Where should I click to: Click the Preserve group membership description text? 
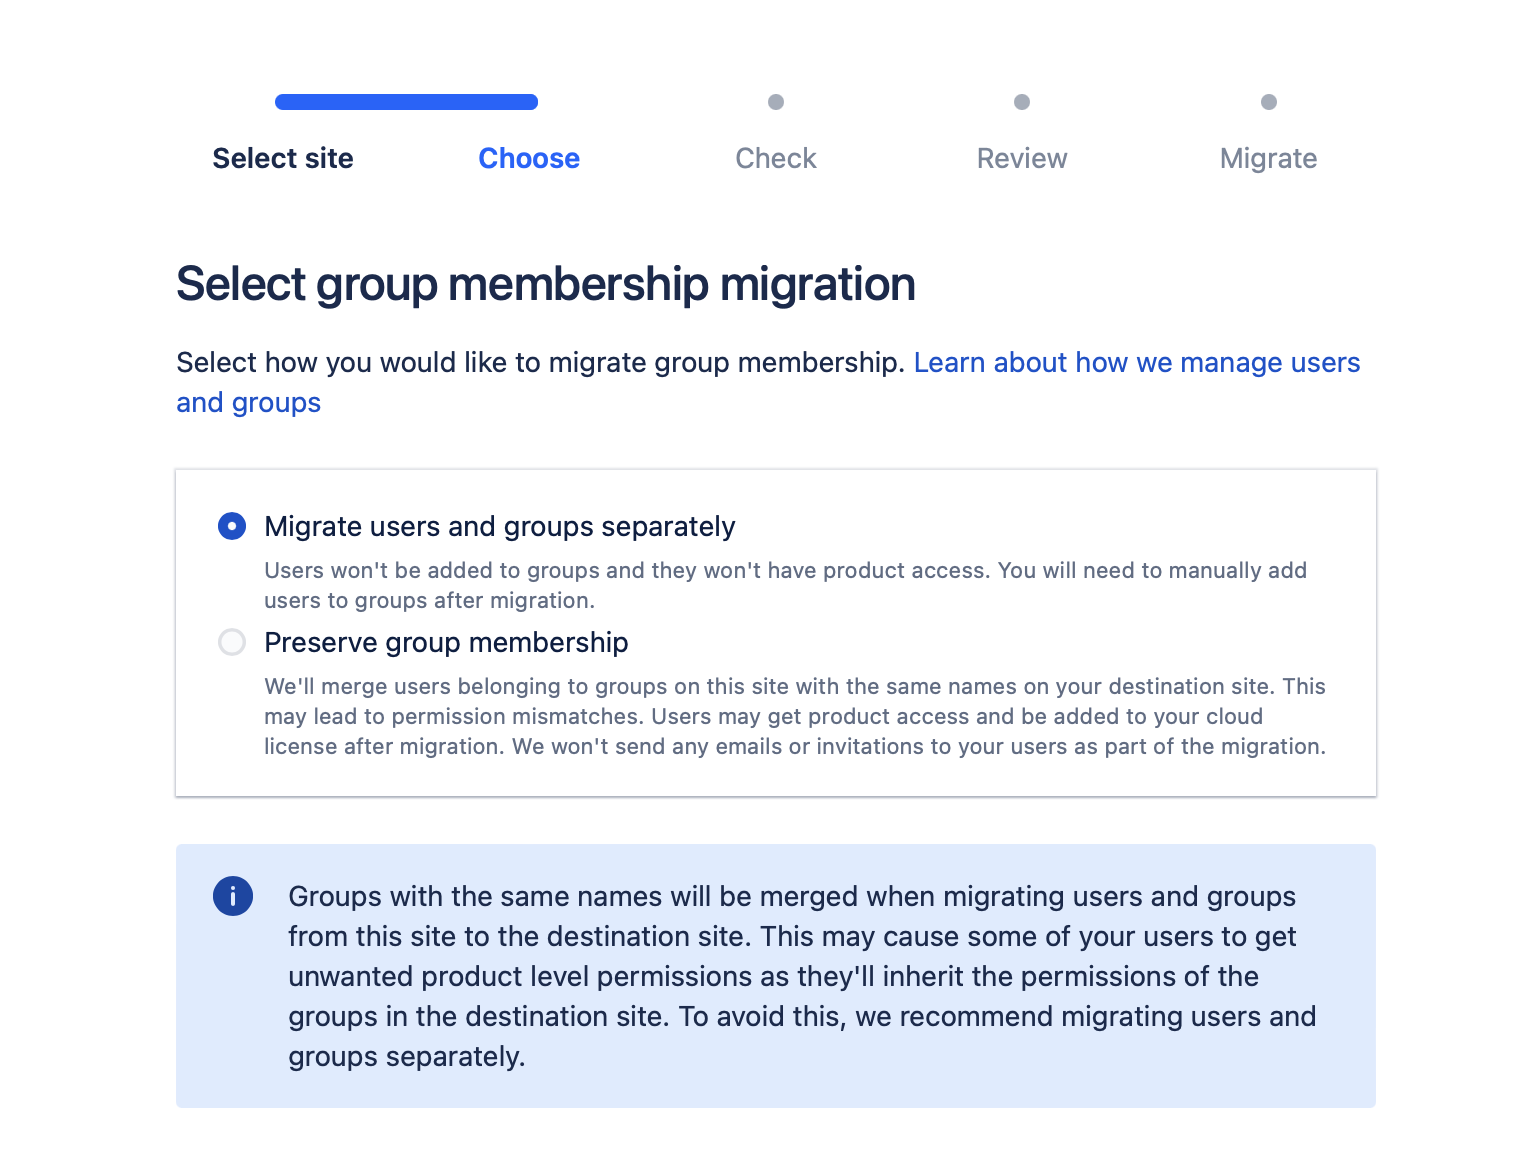(x=795, y=716)
